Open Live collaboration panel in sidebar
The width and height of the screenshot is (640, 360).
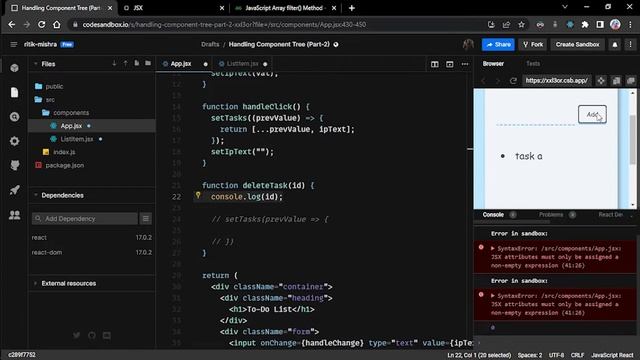(x=14, y=214)
